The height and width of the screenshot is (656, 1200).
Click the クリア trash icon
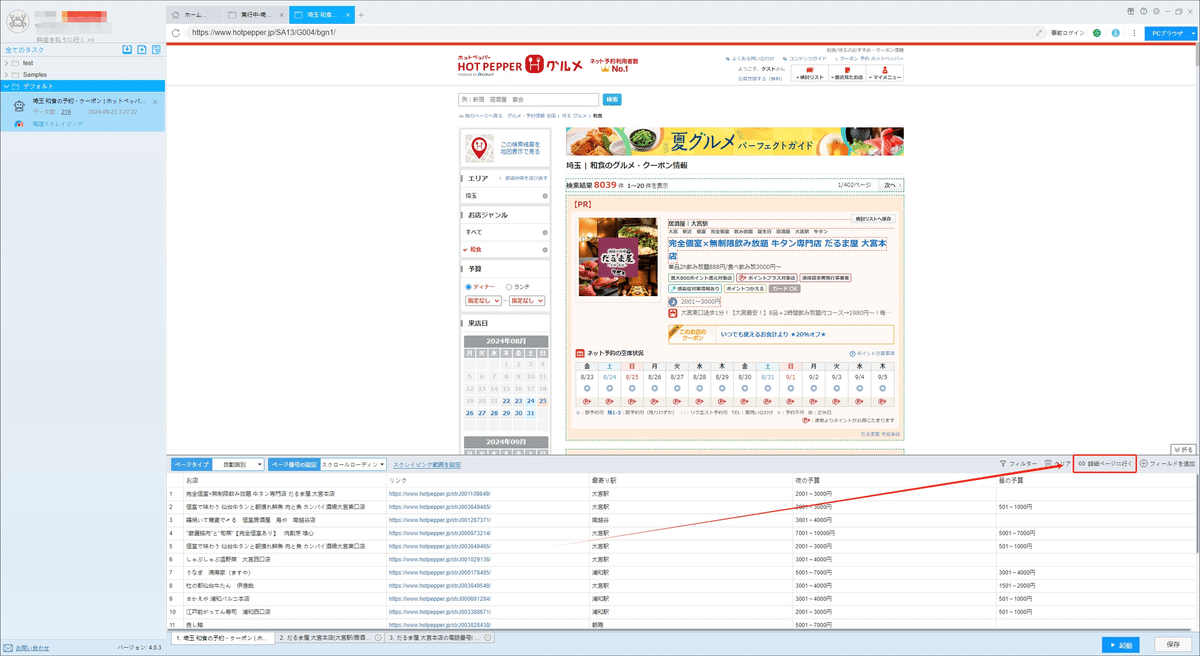pos(1048,464)
